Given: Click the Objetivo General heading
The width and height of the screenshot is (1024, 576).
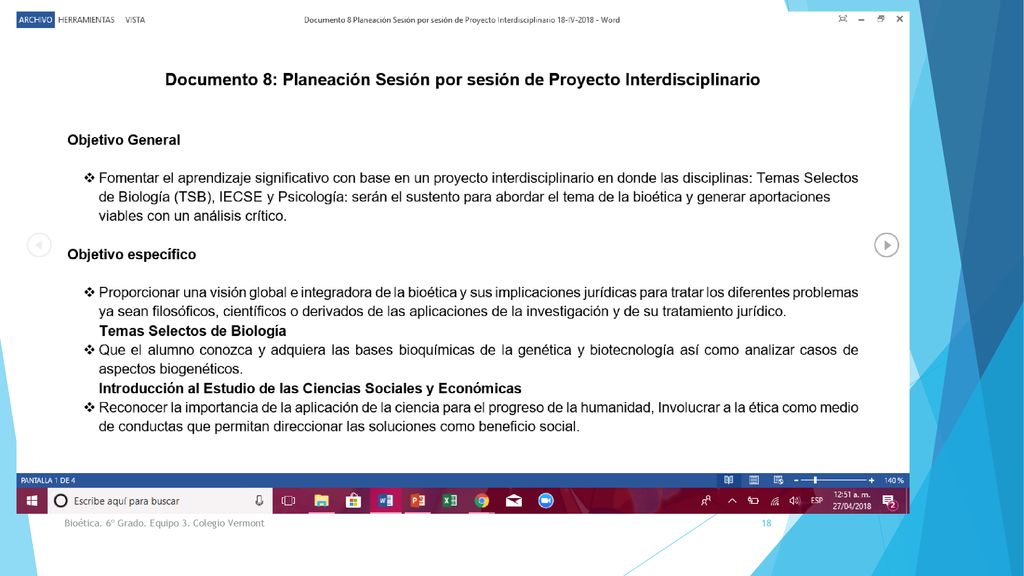Looking at the screenshot, I should 123,140.
